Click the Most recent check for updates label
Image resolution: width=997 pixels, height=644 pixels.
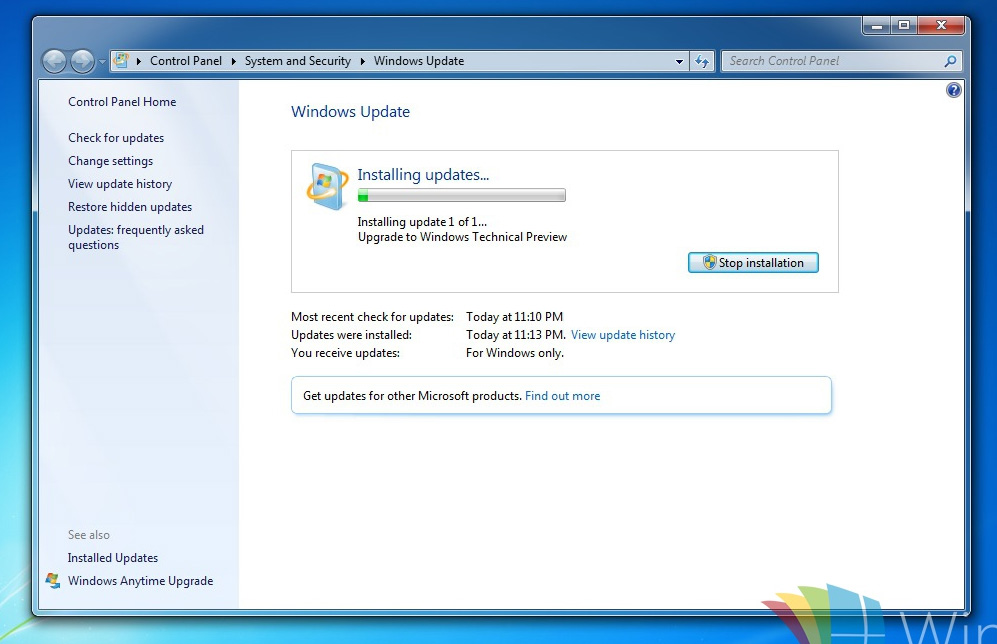point(373,317)
